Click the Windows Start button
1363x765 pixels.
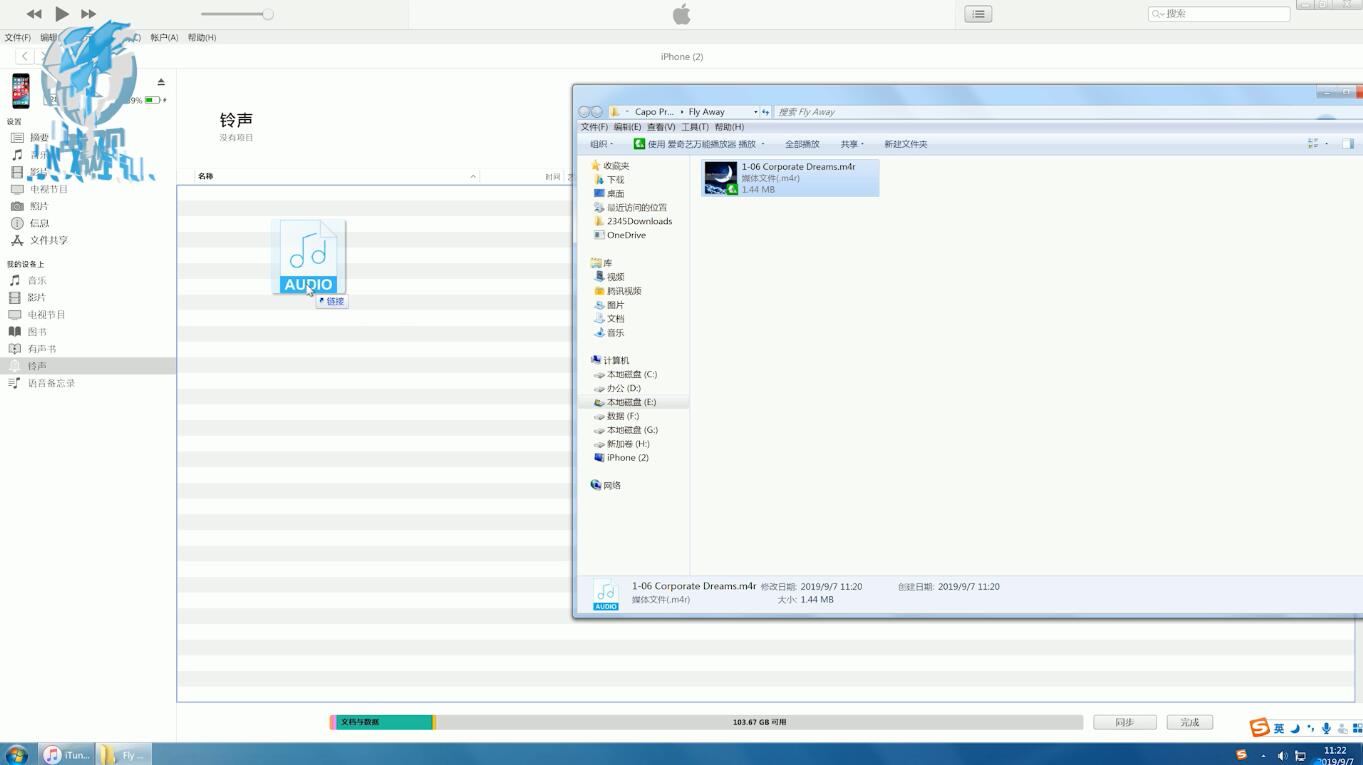pyautogui.click(x=16, y=755)
